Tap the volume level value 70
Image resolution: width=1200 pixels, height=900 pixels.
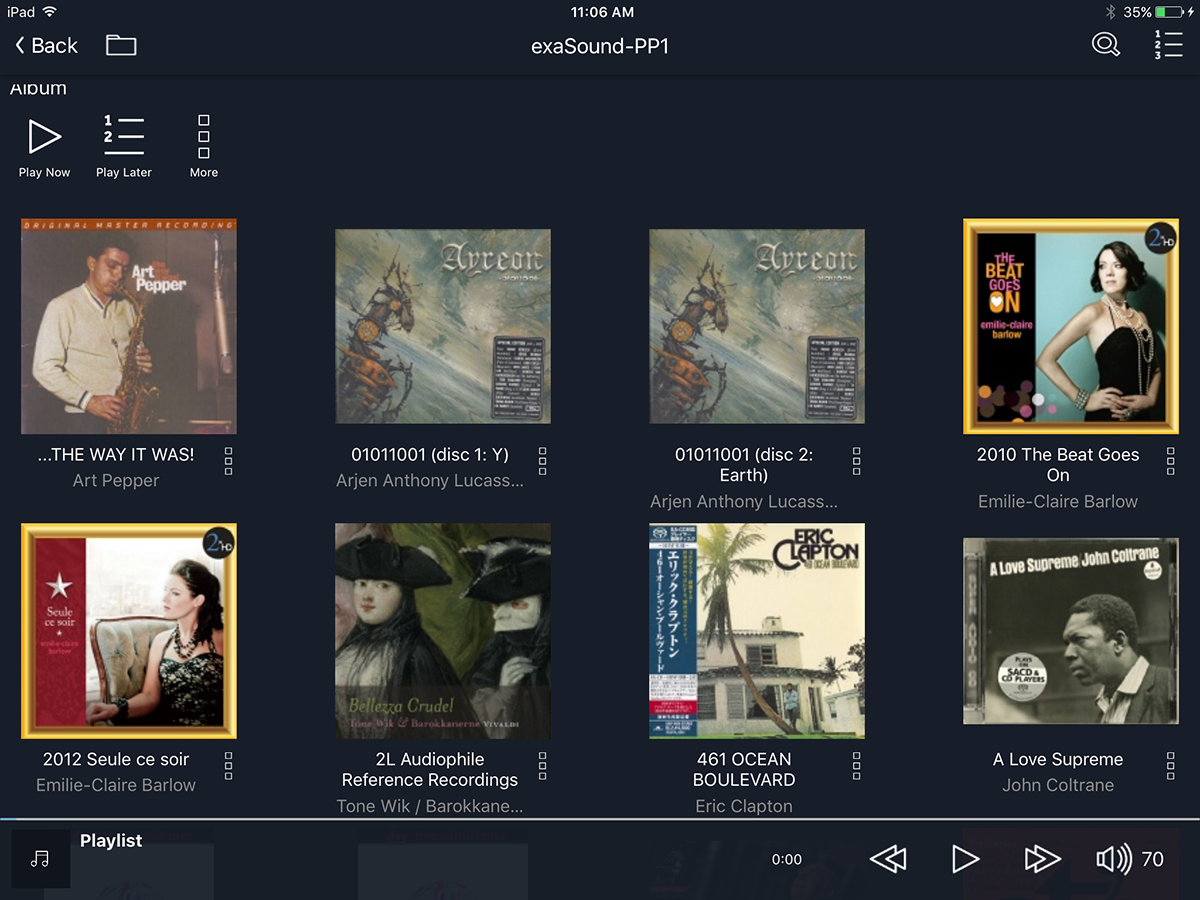[x=1153, y=859]
